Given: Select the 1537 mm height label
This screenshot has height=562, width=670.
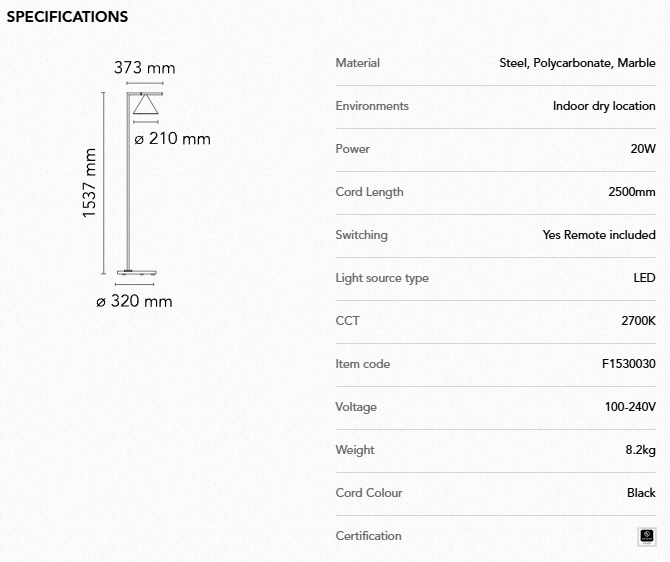Looking at the screenshot, I should coord(90,184).
